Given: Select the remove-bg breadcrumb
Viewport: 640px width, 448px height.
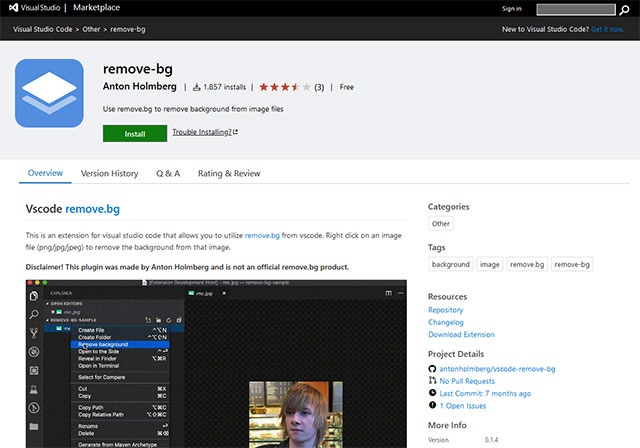Looking at the screenshot, I should coord(128,29).
